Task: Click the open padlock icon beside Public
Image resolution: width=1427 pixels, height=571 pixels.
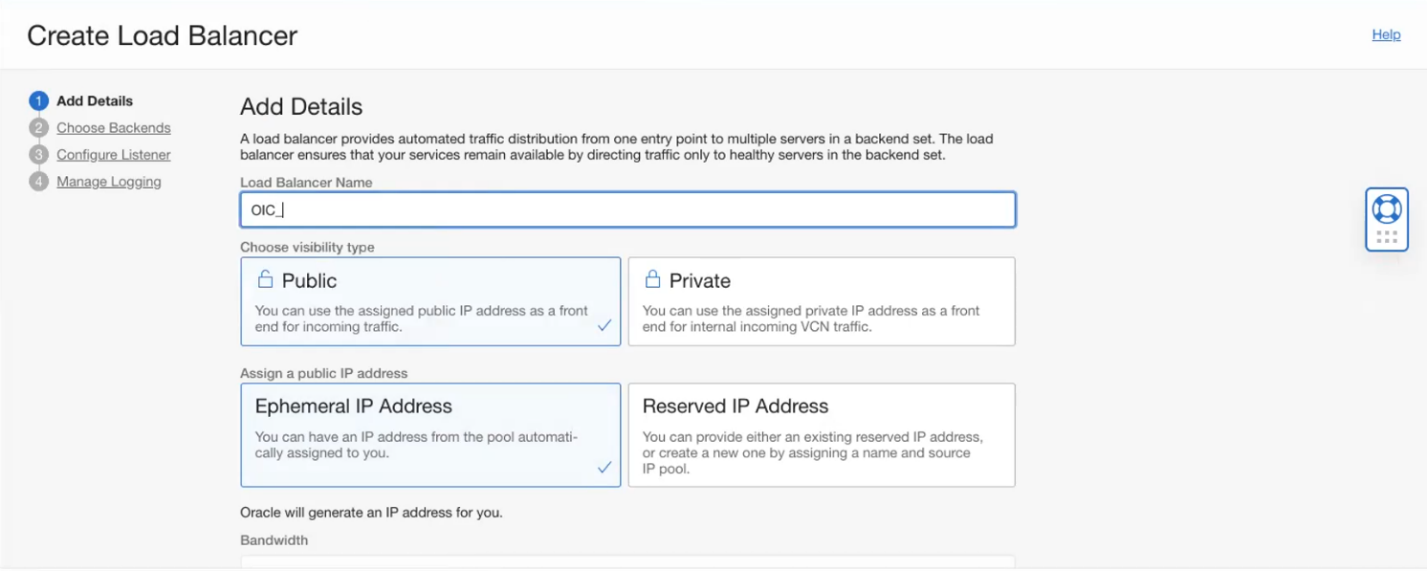Action: coord(265,279)
